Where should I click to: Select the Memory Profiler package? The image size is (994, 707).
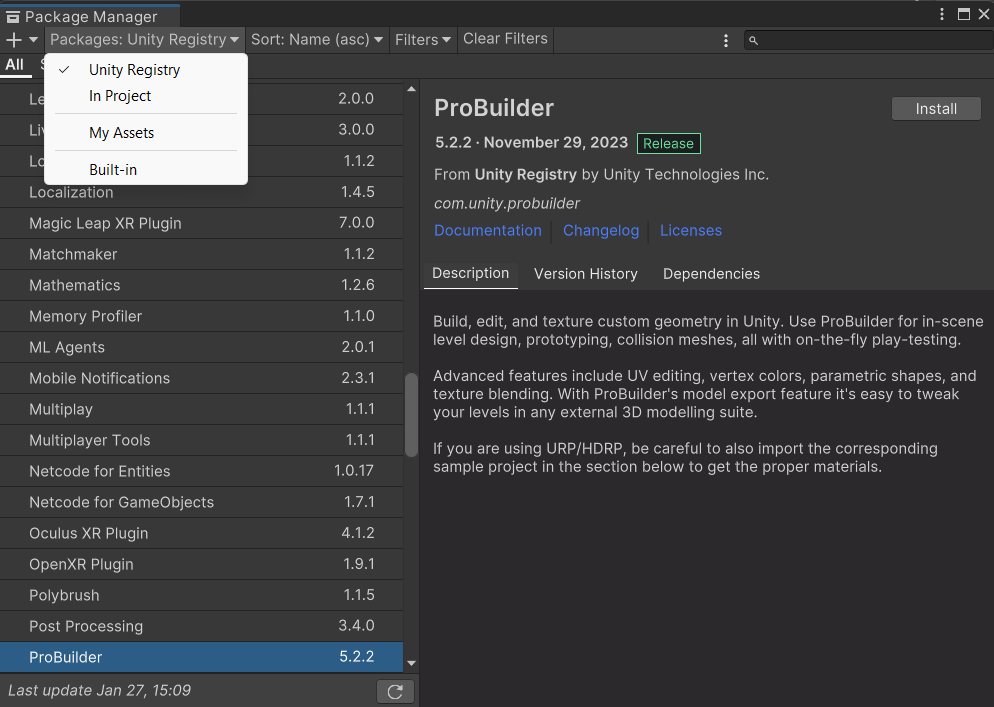(x=202, y=316)
